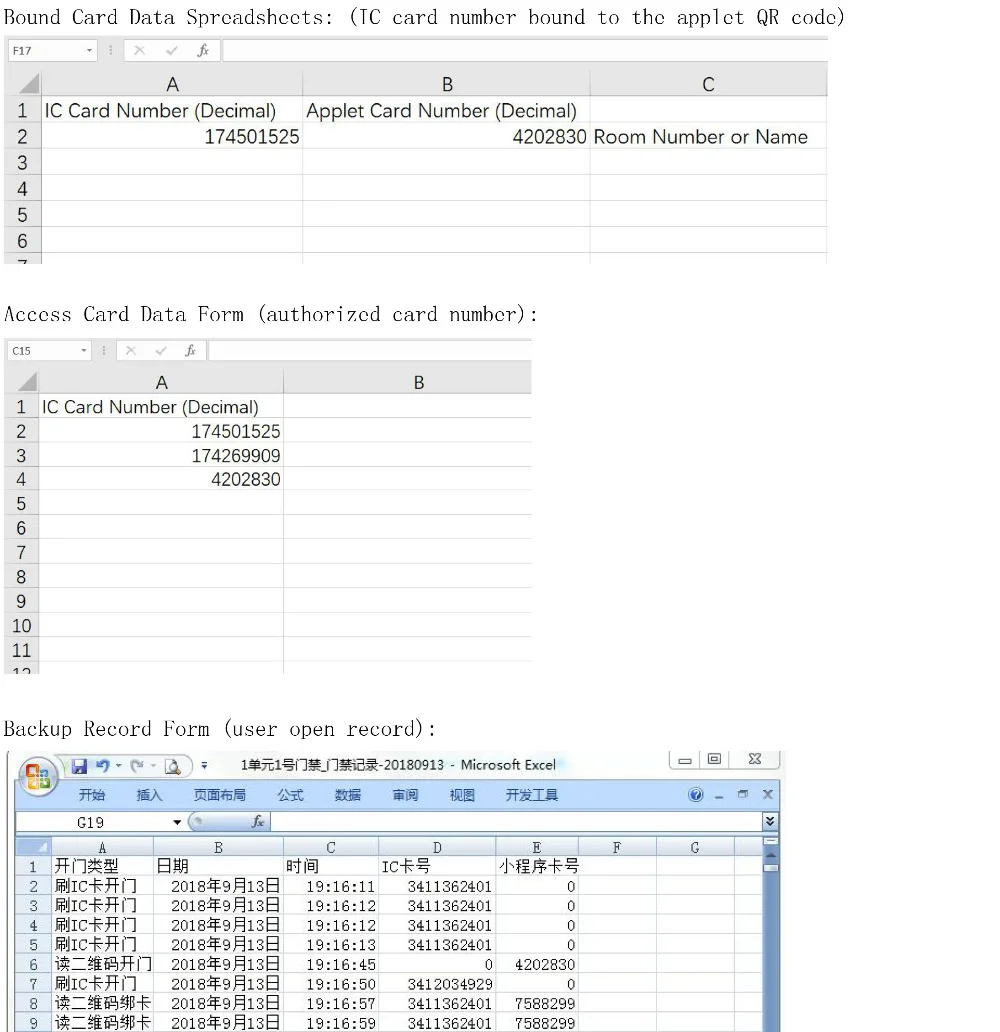
Task: Click the fx icon next to F17 name box
Action: click(203, 51)
